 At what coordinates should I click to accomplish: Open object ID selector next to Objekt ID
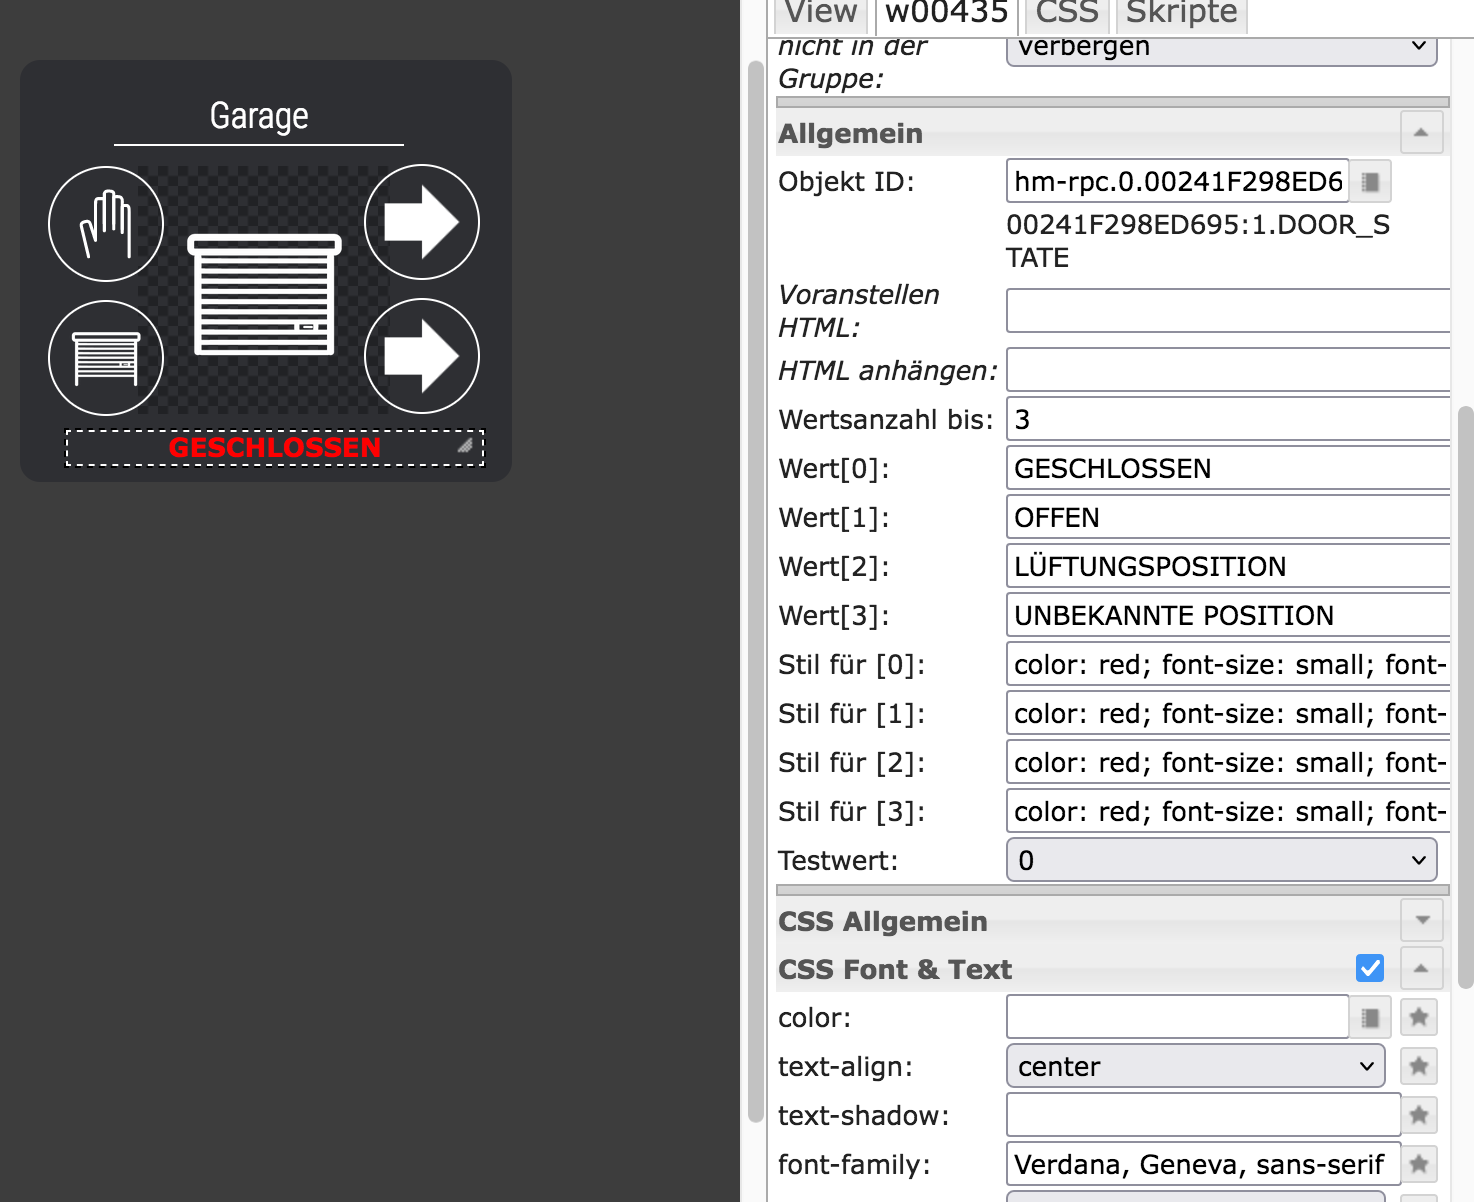click(1371, 182)
